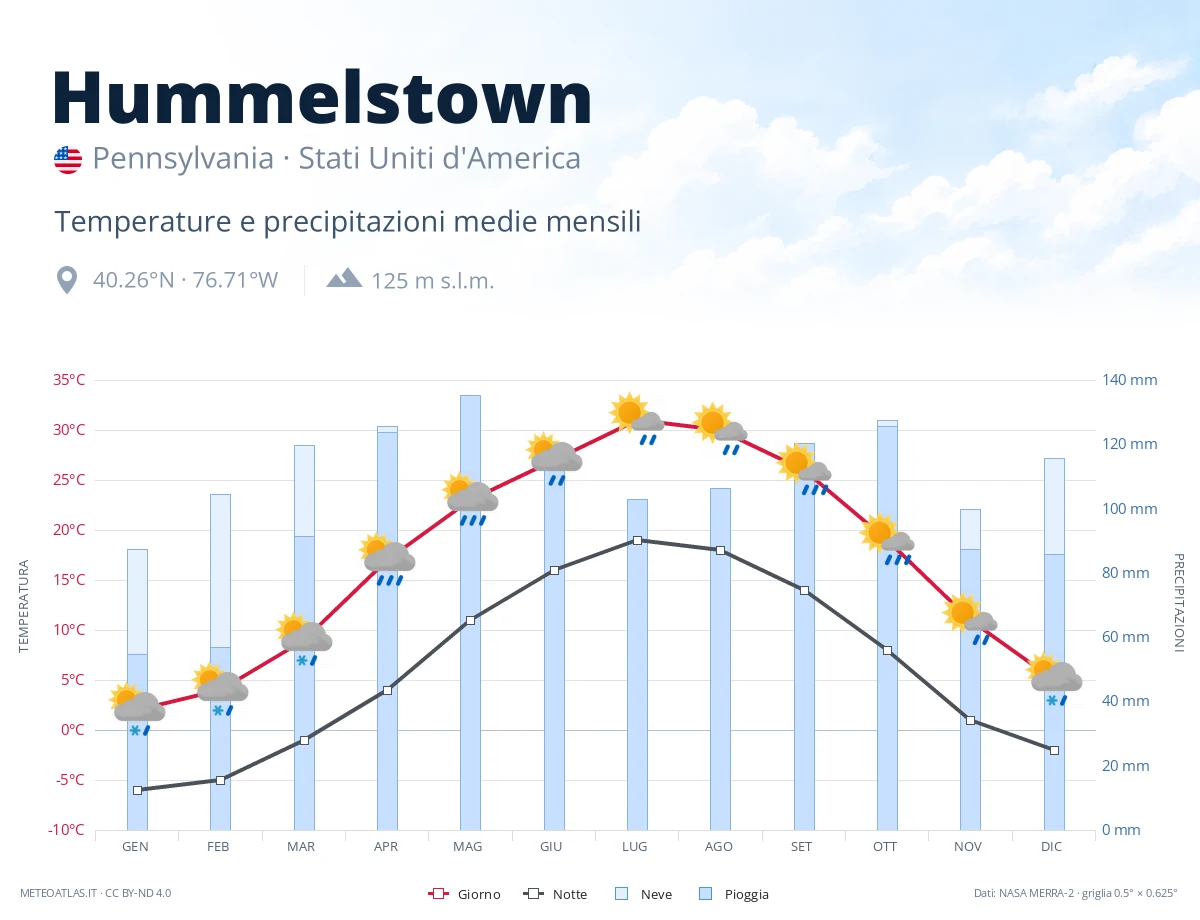Click the MAG rainy weather icon
Screen dimensions: 1200x920
pos(470,501)
